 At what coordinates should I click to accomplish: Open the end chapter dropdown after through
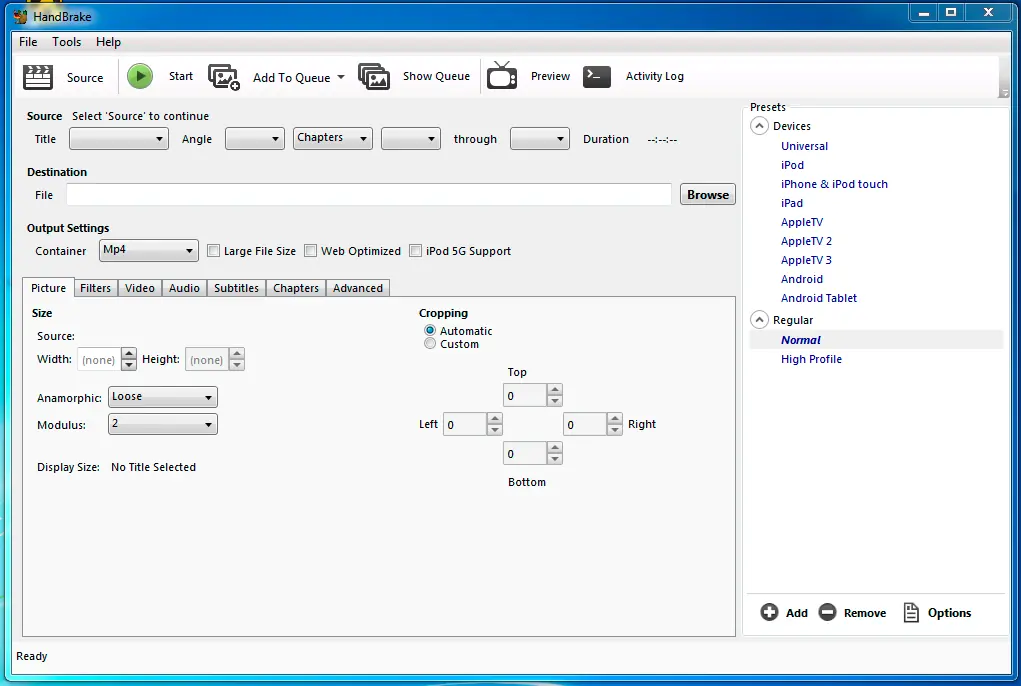[x=540, y=139]
